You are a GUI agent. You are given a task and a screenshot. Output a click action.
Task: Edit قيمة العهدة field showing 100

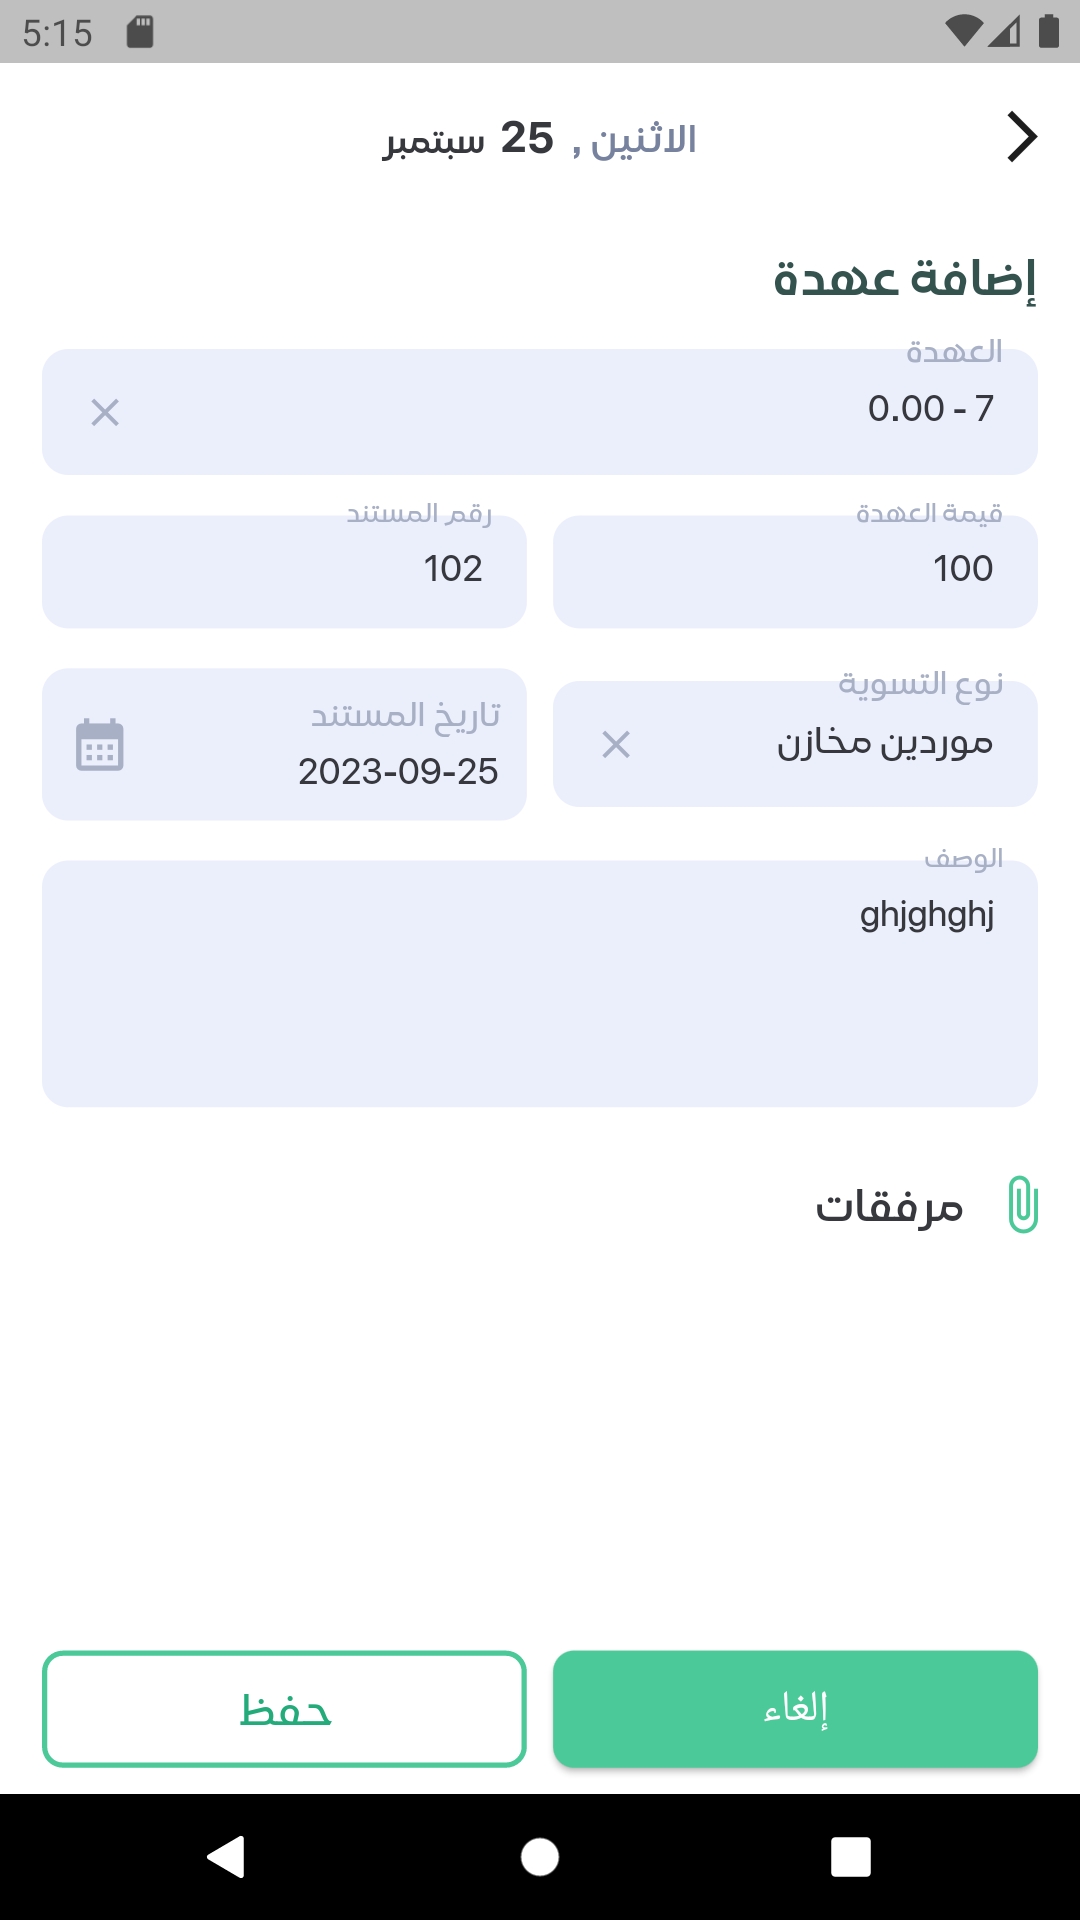pos(795,571)
